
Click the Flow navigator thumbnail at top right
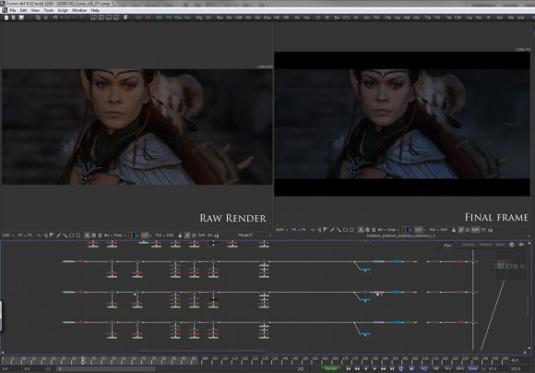tap(510, 265)
